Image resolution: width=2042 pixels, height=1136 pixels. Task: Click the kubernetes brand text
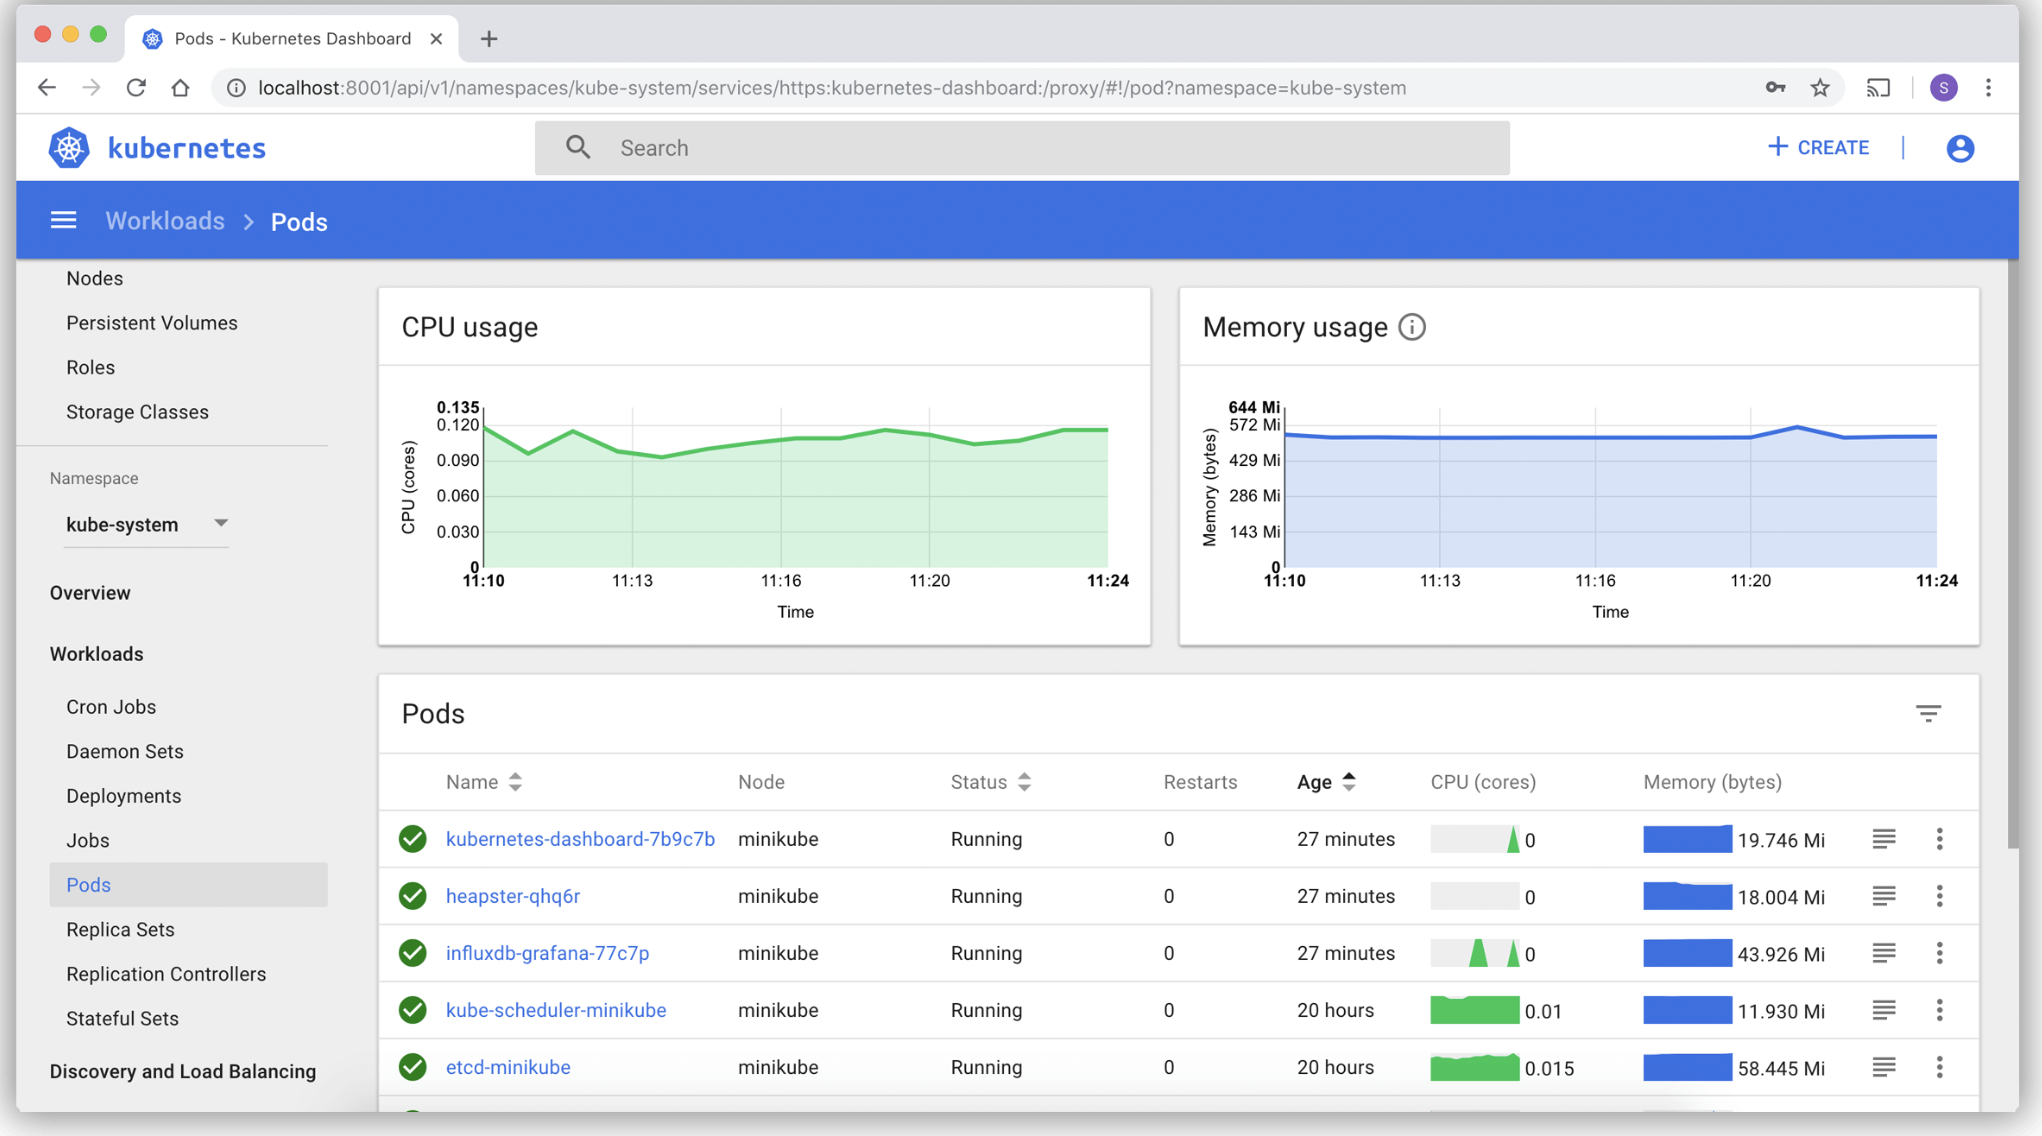186,148
